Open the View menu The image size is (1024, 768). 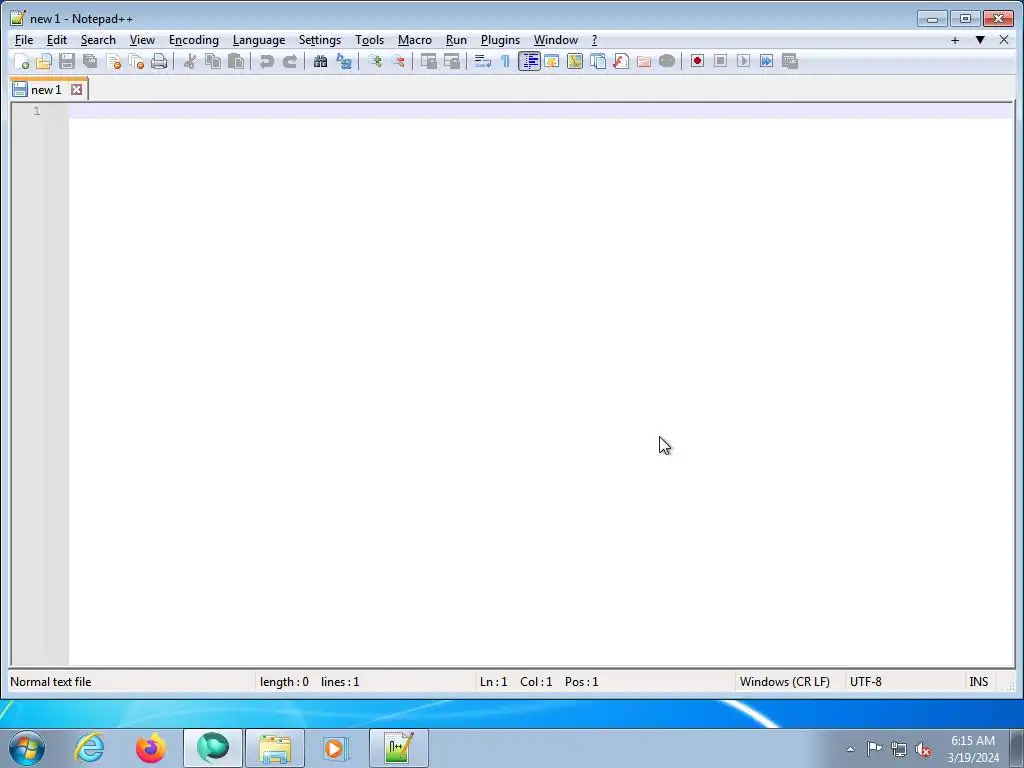click(x=142, y=40)
